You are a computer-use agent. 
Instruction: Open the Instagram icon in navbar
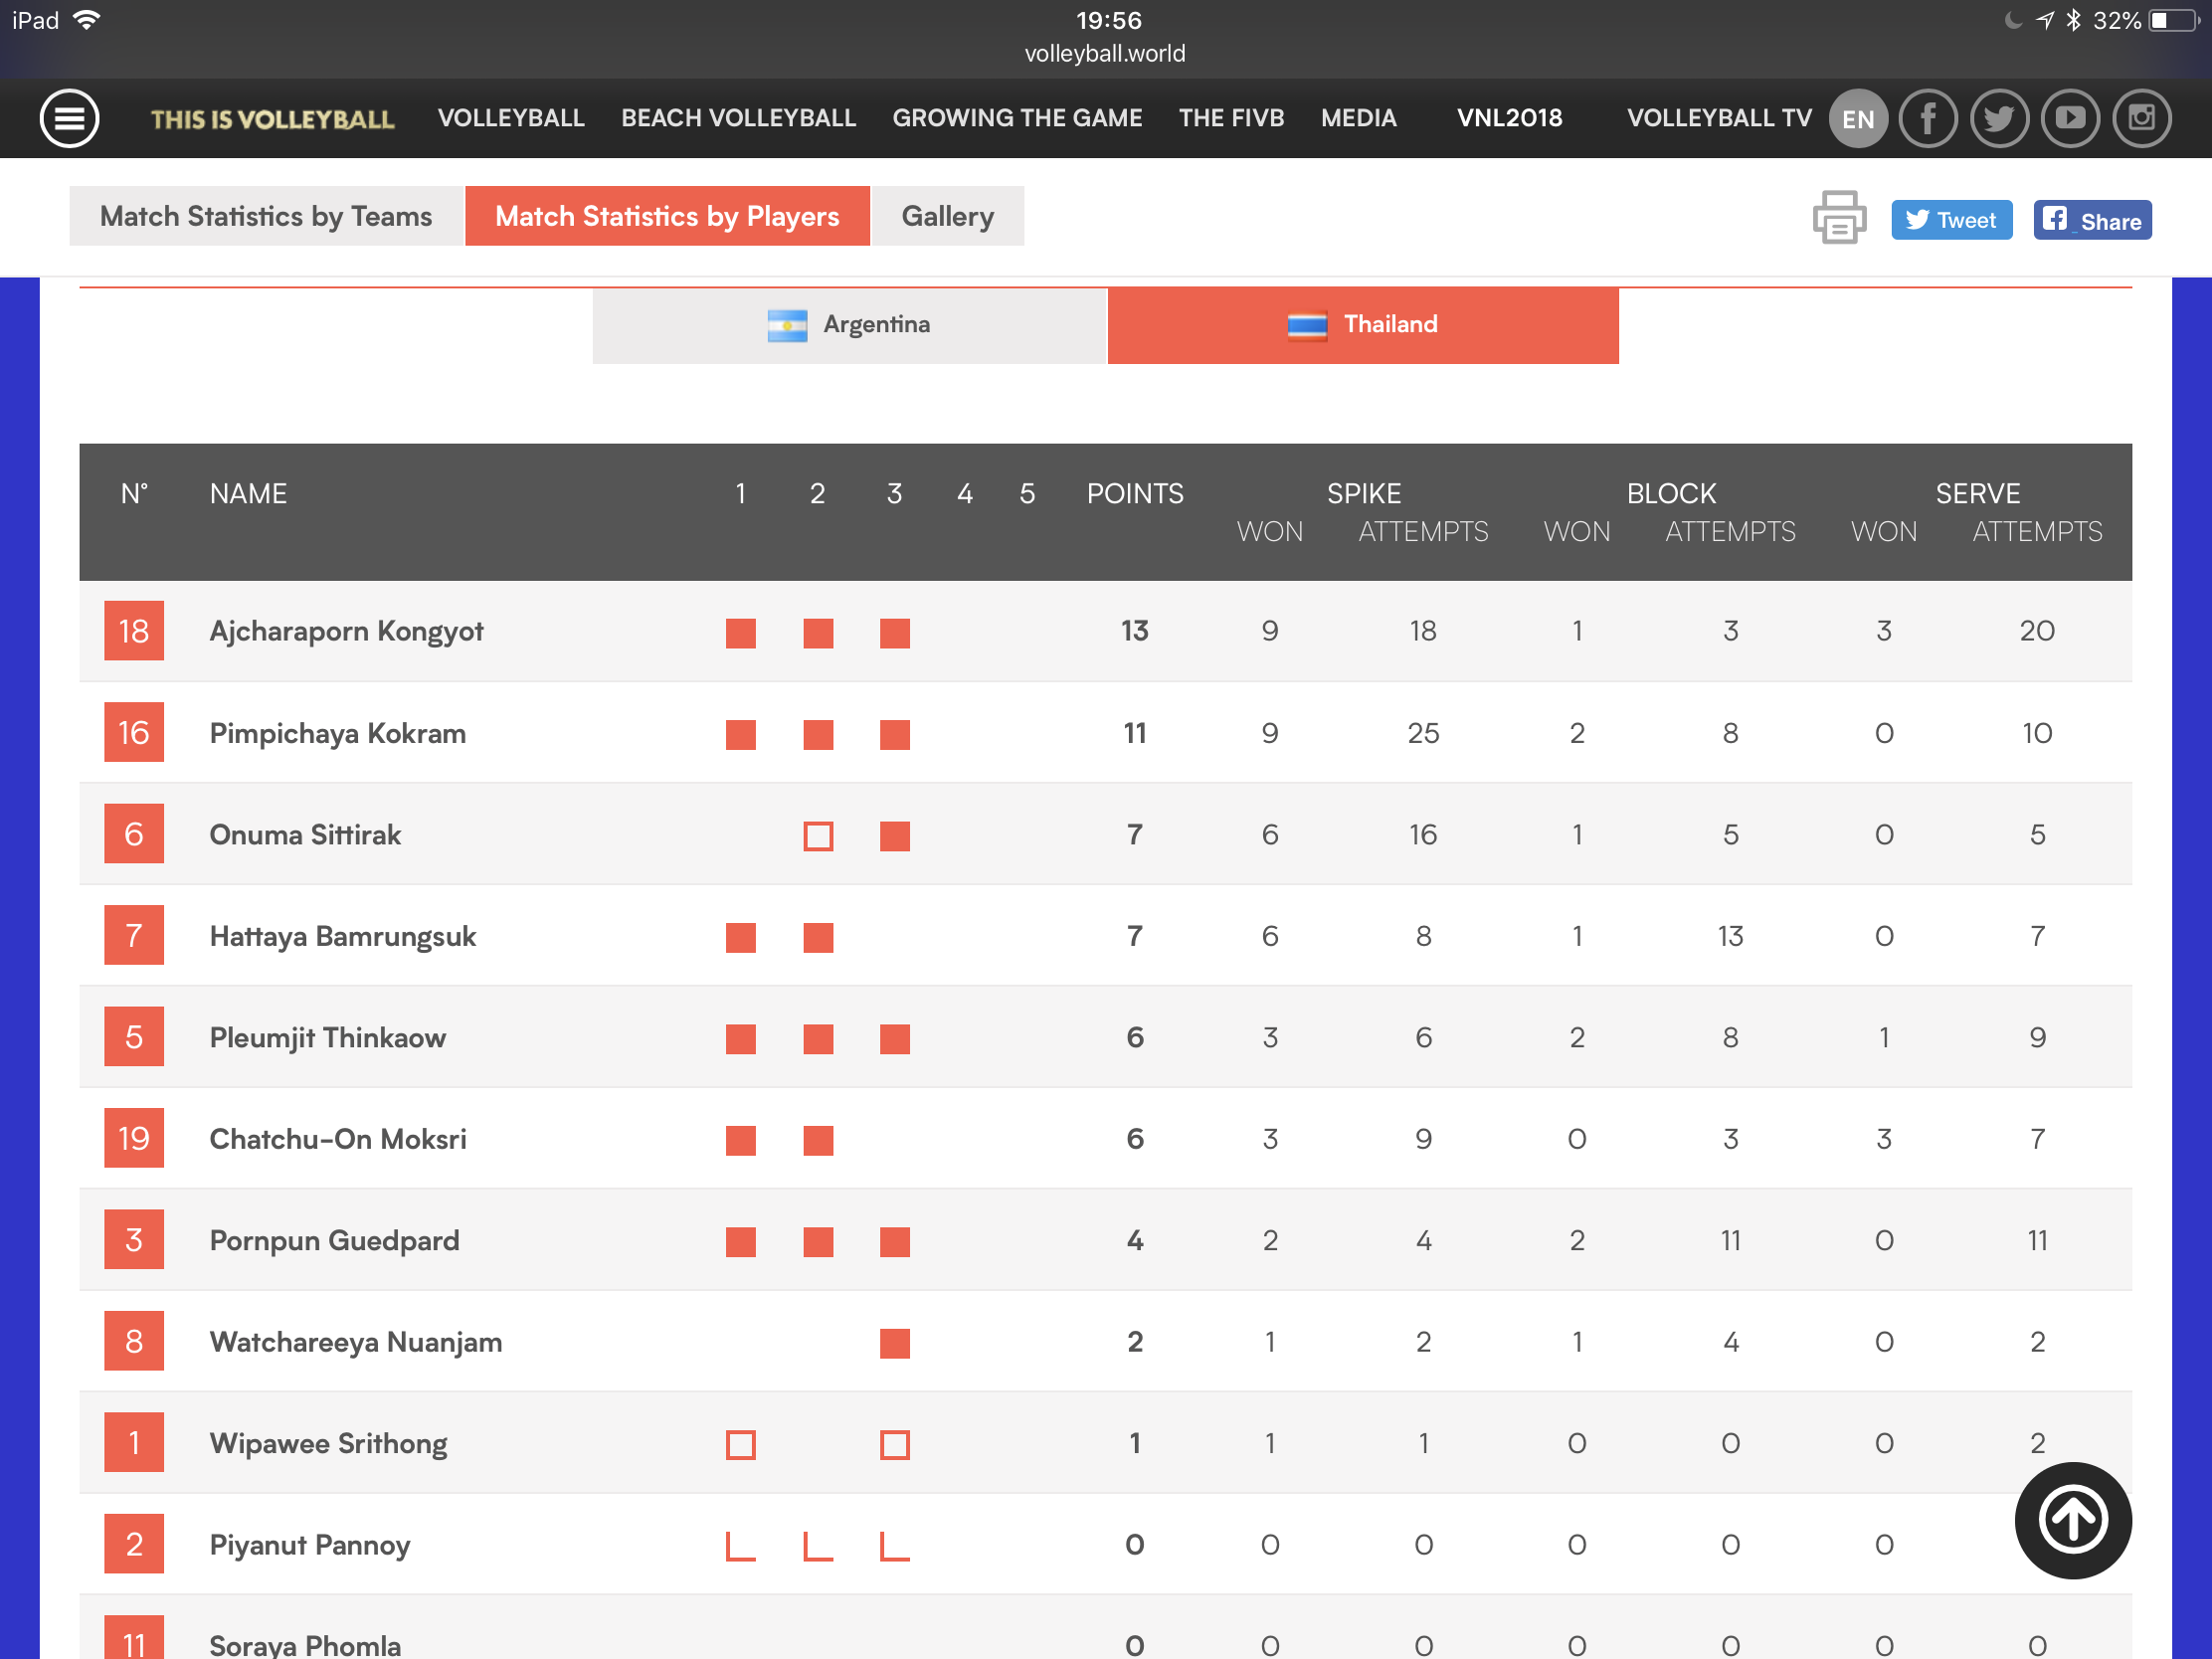[x=2141, y=118]
